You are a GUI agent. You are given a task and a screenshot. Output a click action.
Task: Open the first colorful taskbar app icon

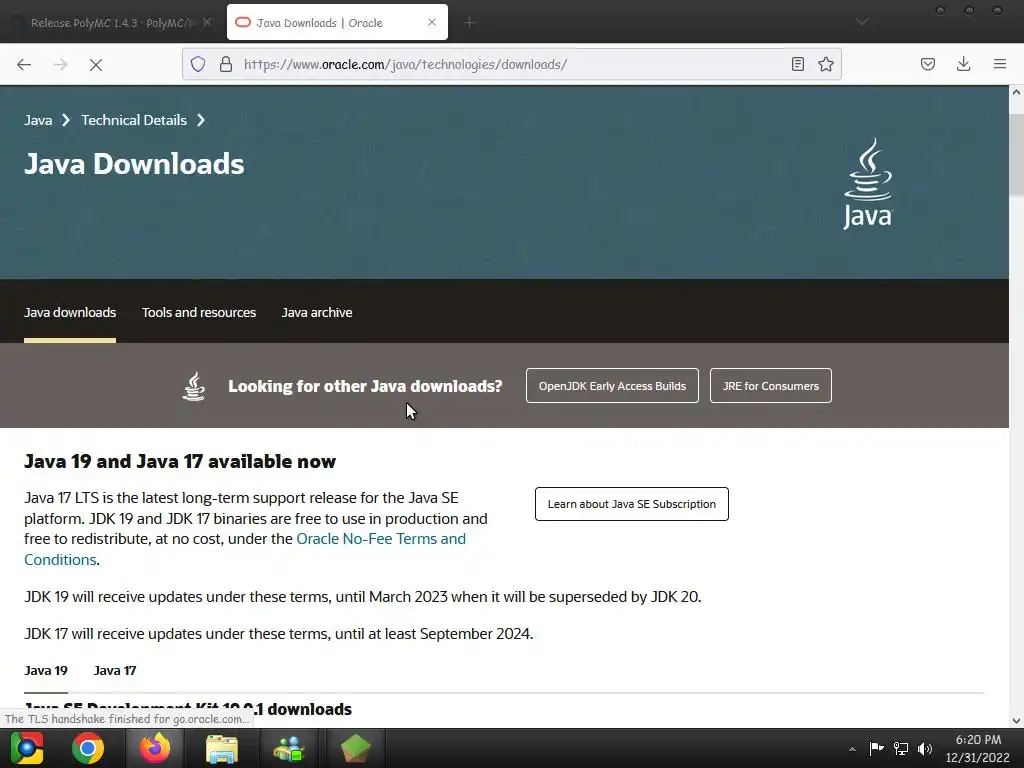pos(27,748)
